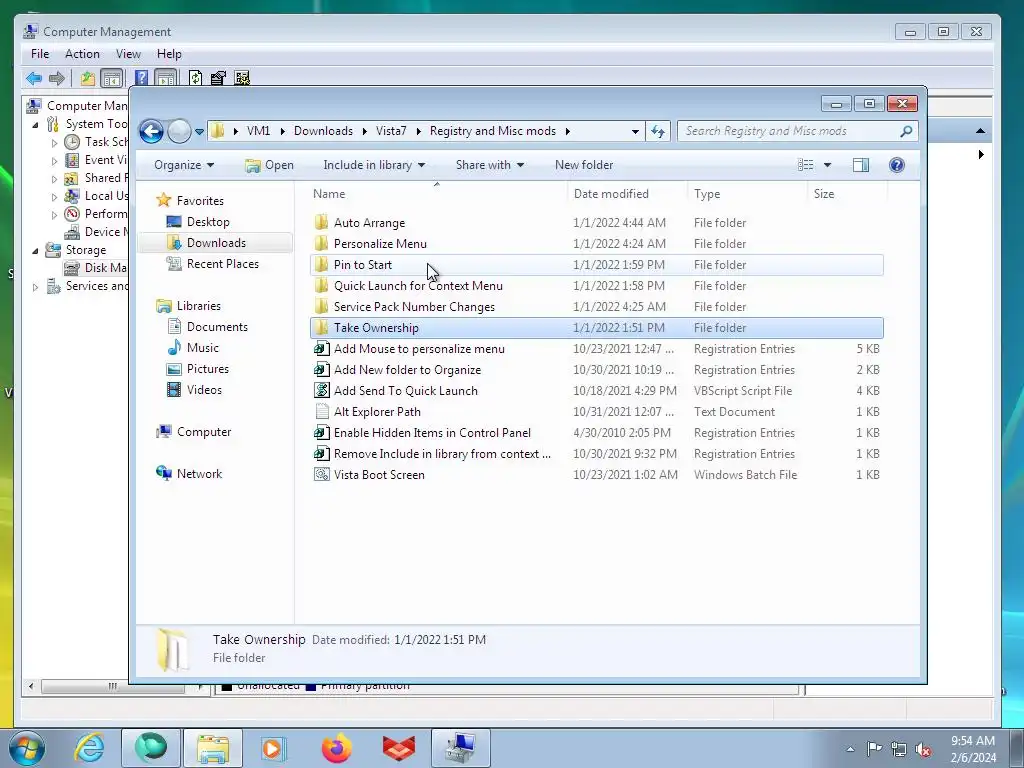Click back arrow in Computer Management toolbar
This screenshot has width=1024, height=768.
pos(34,78)
